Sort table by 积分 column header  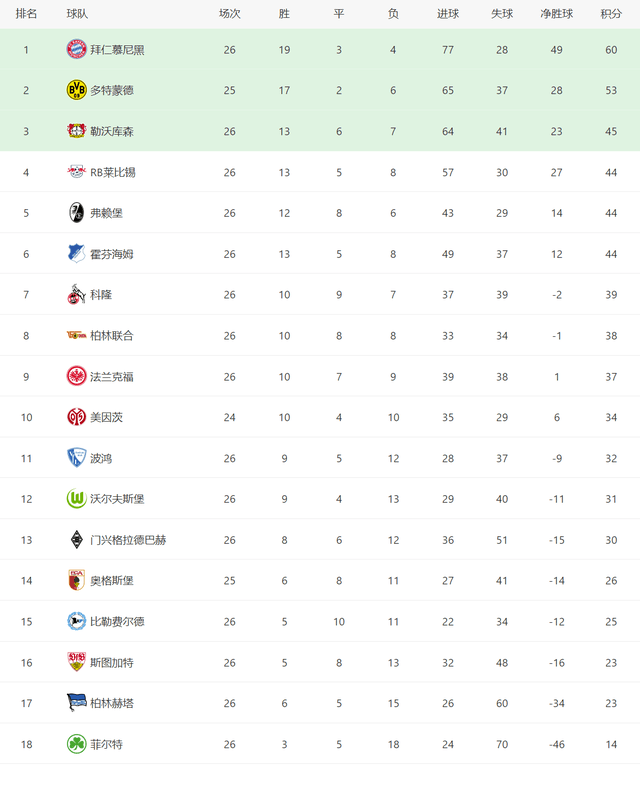coord(611,14)
